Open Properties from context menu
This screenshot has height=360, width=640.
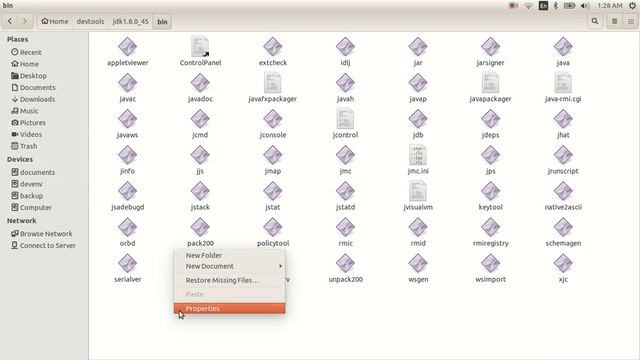pyautogui.click(x=229, y=309)
